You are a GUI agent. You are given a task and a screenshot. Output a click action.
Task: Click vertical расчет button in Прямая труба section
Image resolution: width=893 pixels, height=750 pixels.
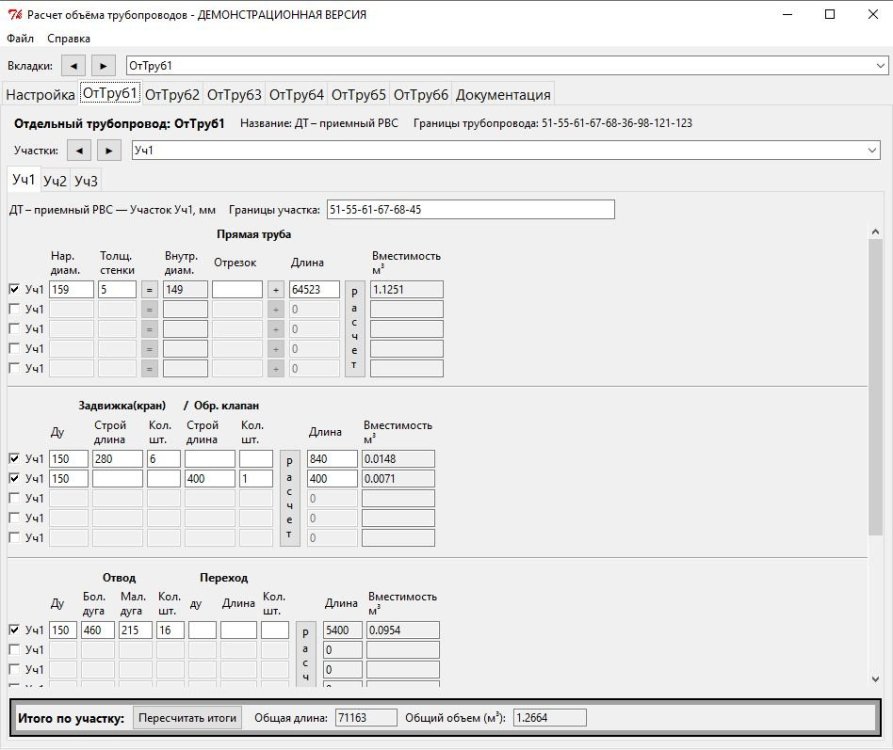click(x=354, y=328)
